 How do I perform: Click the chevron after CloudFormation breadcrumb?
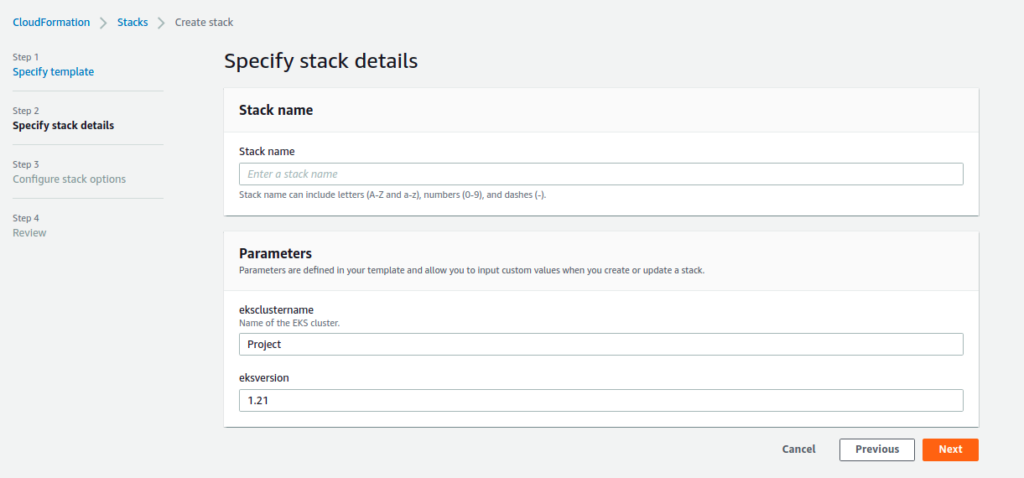(103, 22)
